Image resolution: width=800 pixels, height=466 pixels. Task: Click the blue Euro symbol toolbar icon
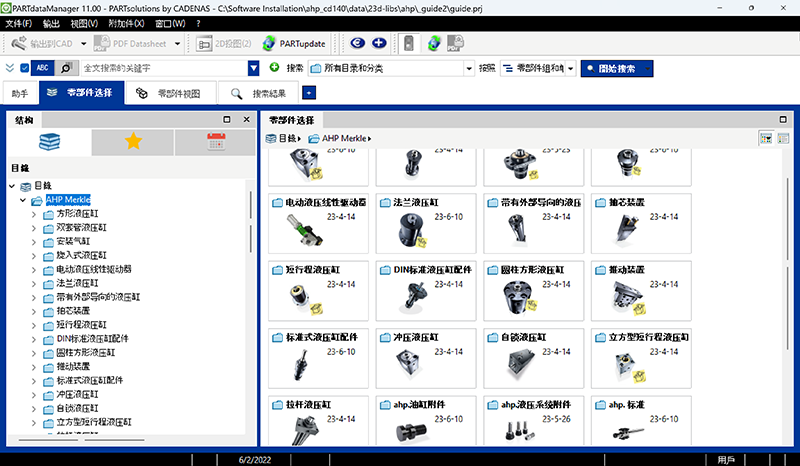(357, 43)
